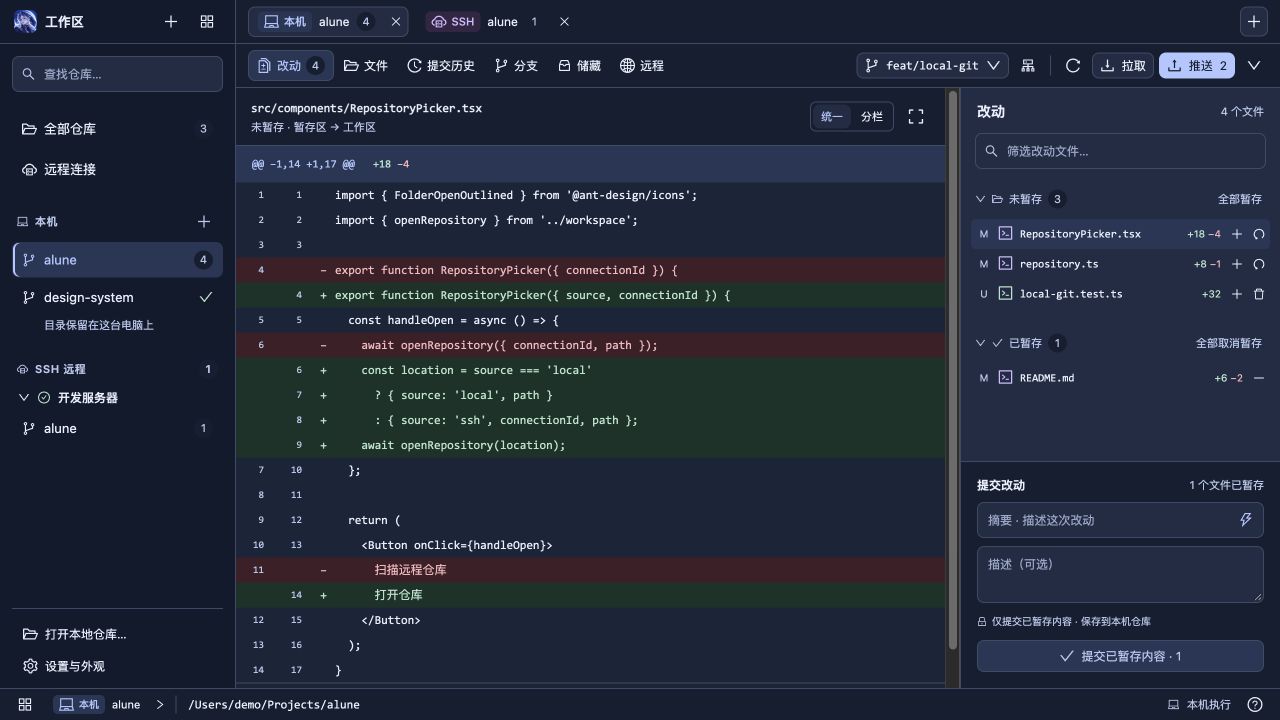Select the design-system repository
Screen dimensions: 1280x720
click(117, 297)
